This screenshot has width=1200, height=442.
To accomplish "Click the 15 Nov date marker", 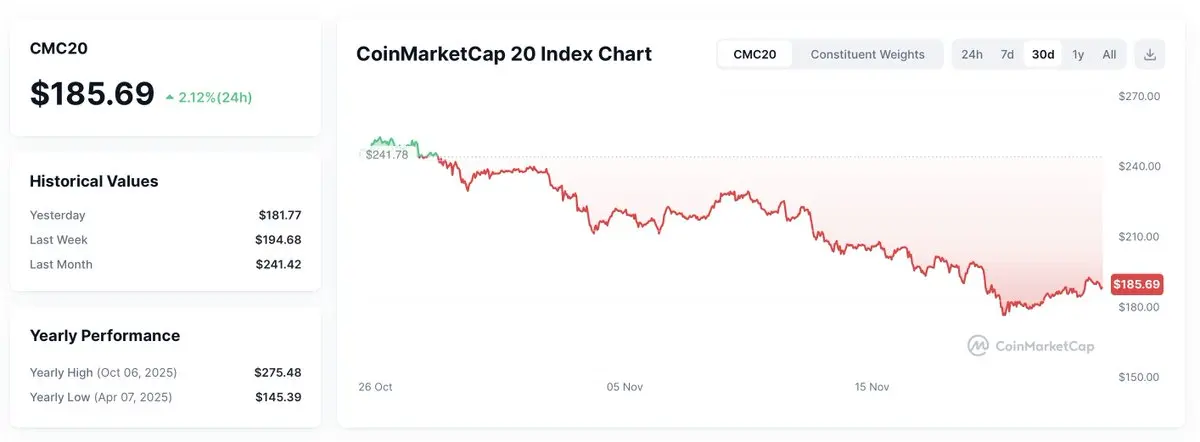I will (x=872, y=386).
